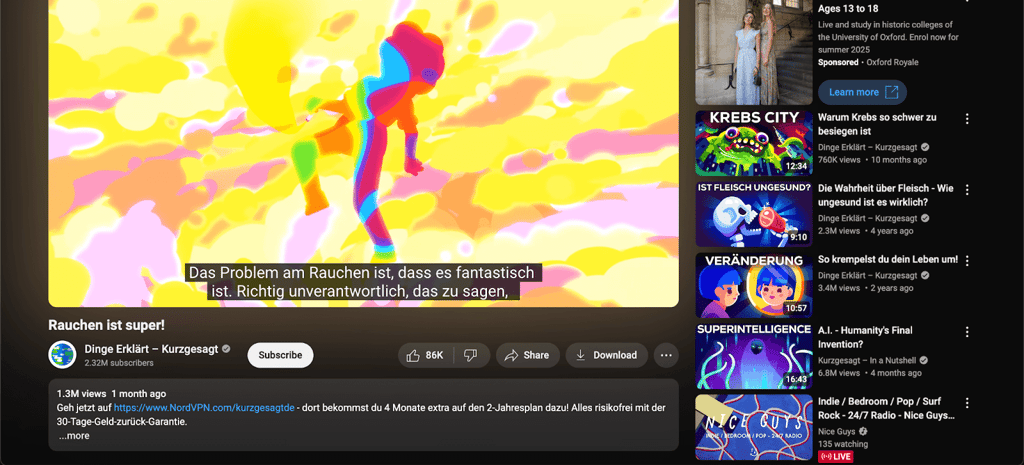The image size is (1024, 465).
Task: Open title Warum Krebs so schwer zu besiegen ist
Action: point(877,124)
